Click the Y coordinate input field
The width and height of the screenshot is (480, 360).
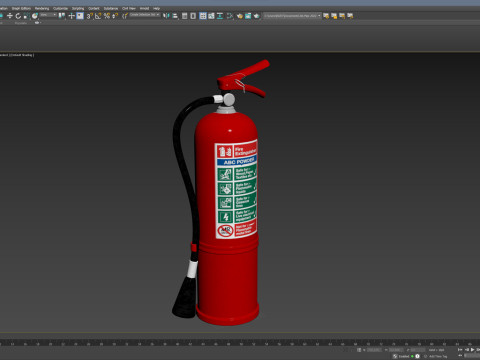pos(396,350)
